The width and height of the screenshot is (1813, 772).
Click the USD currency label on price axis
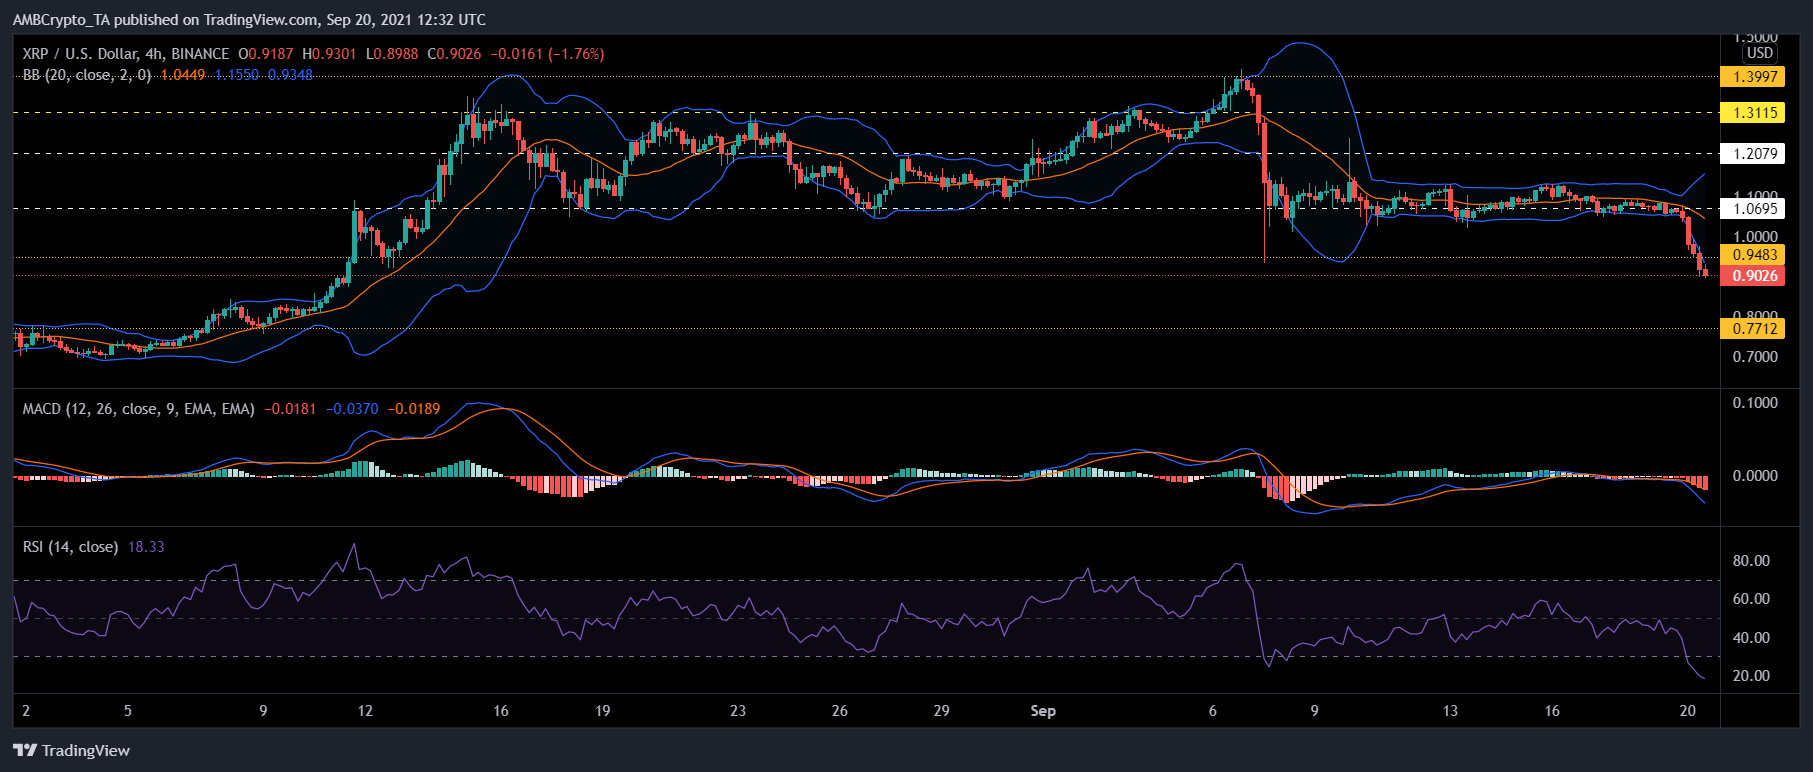pos(1760,53)
